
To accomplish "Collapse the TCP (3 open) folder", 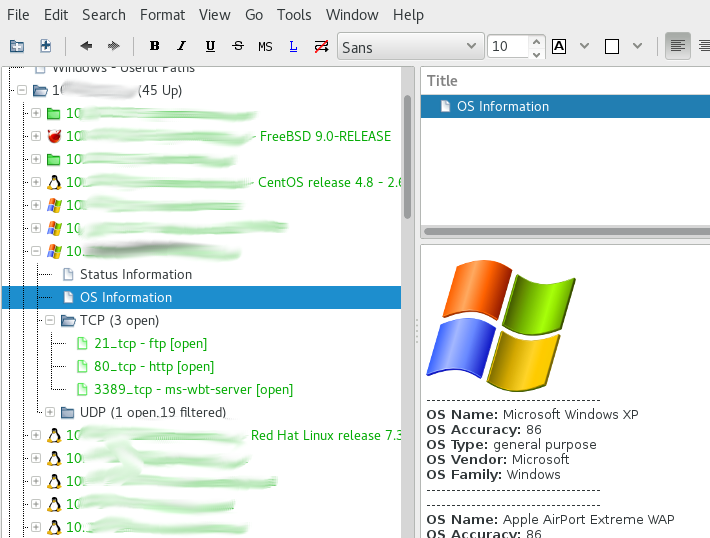I will tap(50, 320).
